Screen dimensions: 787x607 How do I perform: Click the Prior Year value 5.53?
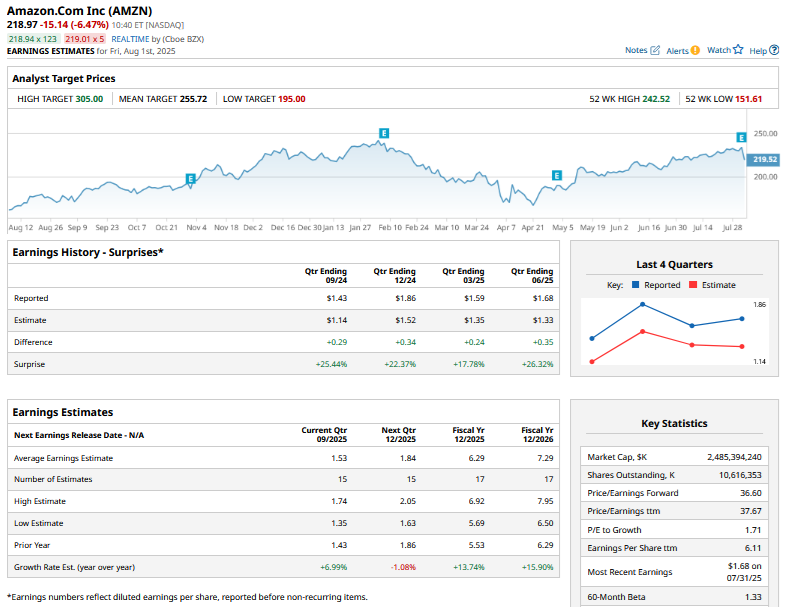pos(476,545)
